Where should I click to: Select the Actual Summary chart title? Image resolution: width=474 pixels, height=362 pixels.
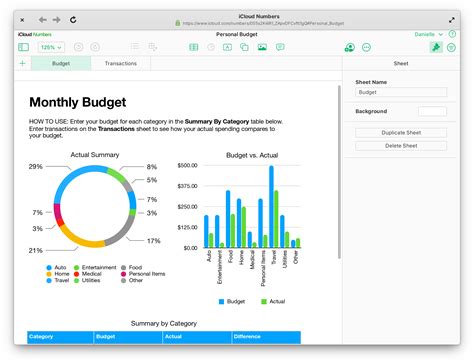click(x=95, y=155)
